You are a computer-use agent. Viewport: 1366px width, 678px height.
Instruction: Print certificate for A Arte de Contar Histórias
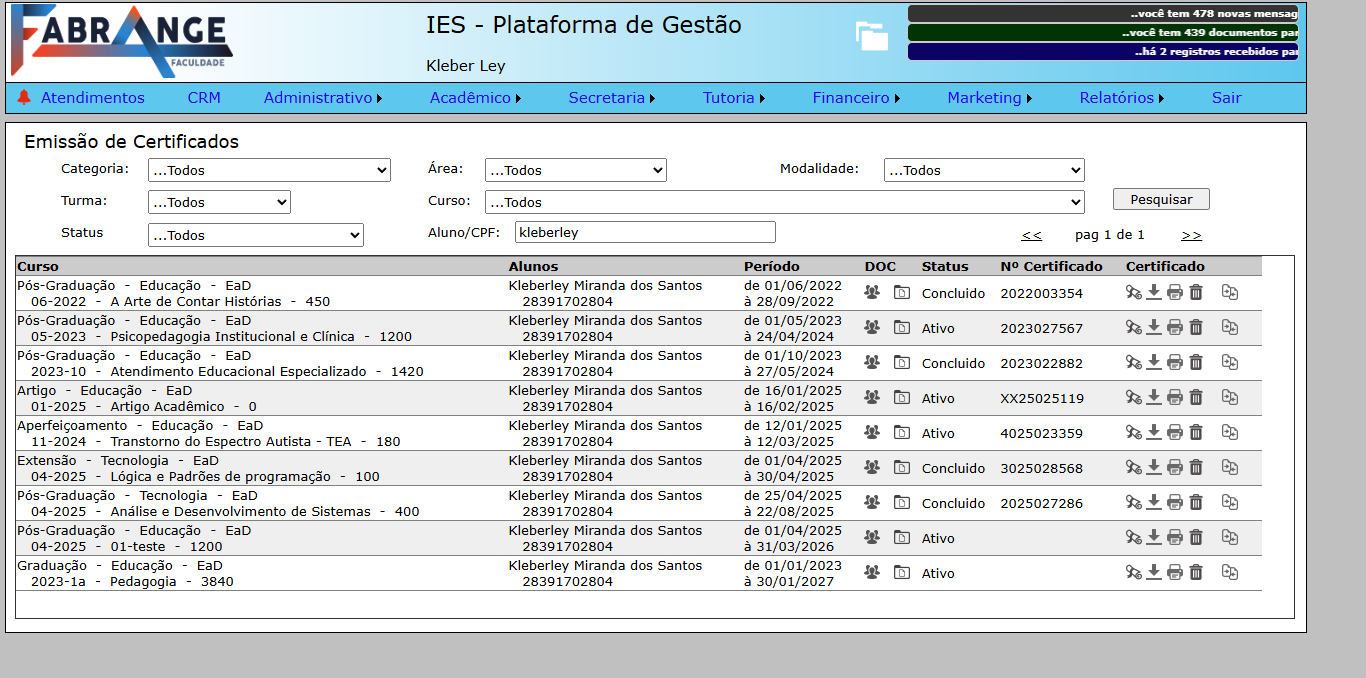[1175, 293]
